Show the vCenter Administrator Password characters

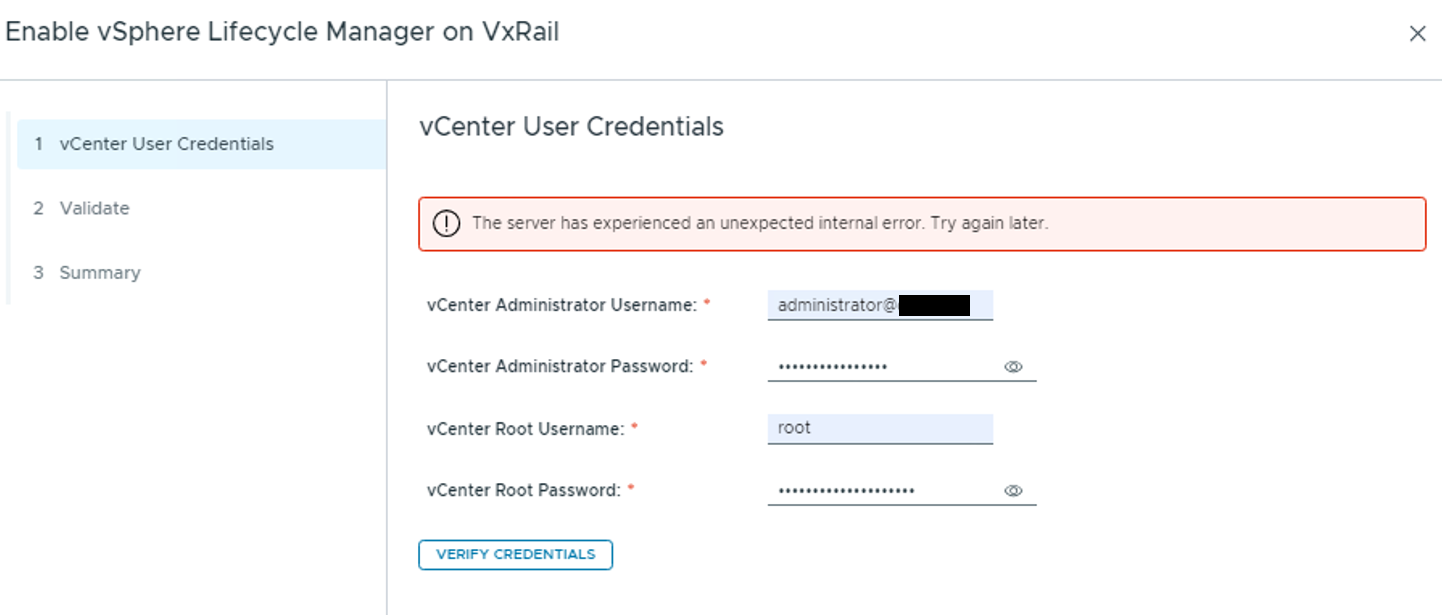point(1013,366)
